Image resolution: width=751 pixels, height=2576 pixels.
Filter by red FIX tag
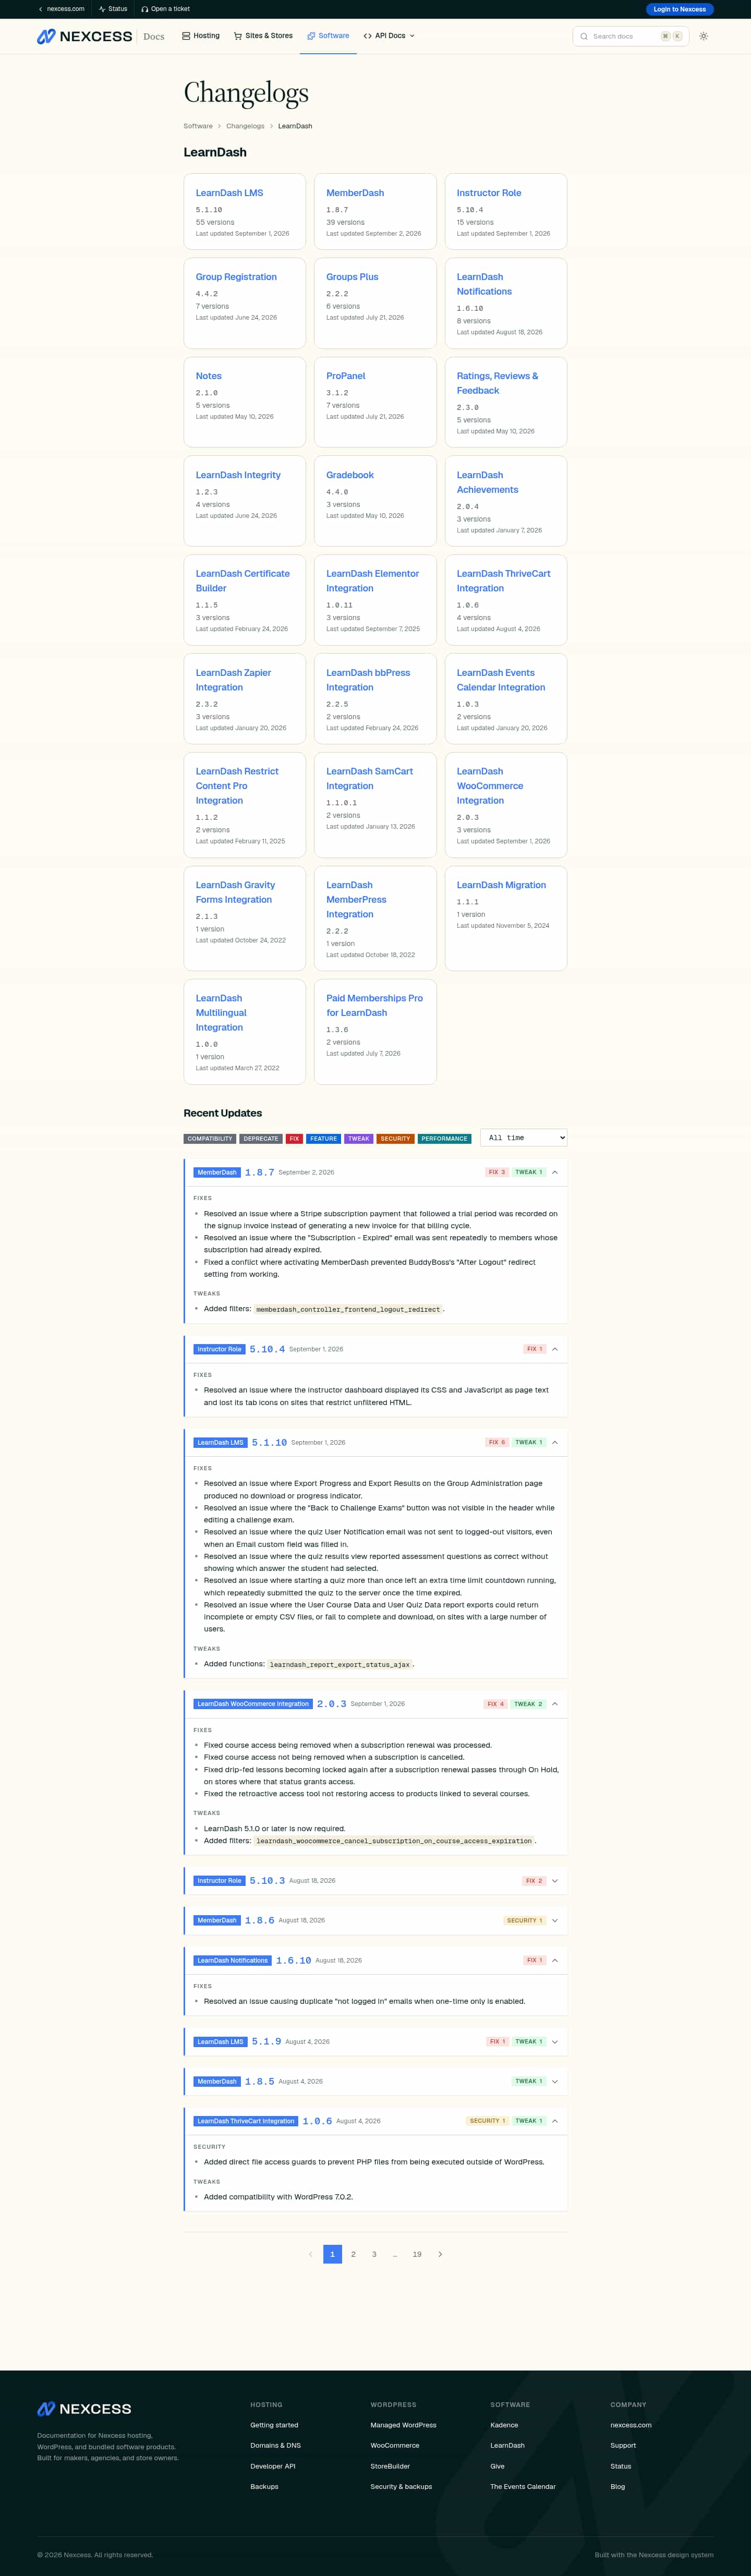point(294,1138)
